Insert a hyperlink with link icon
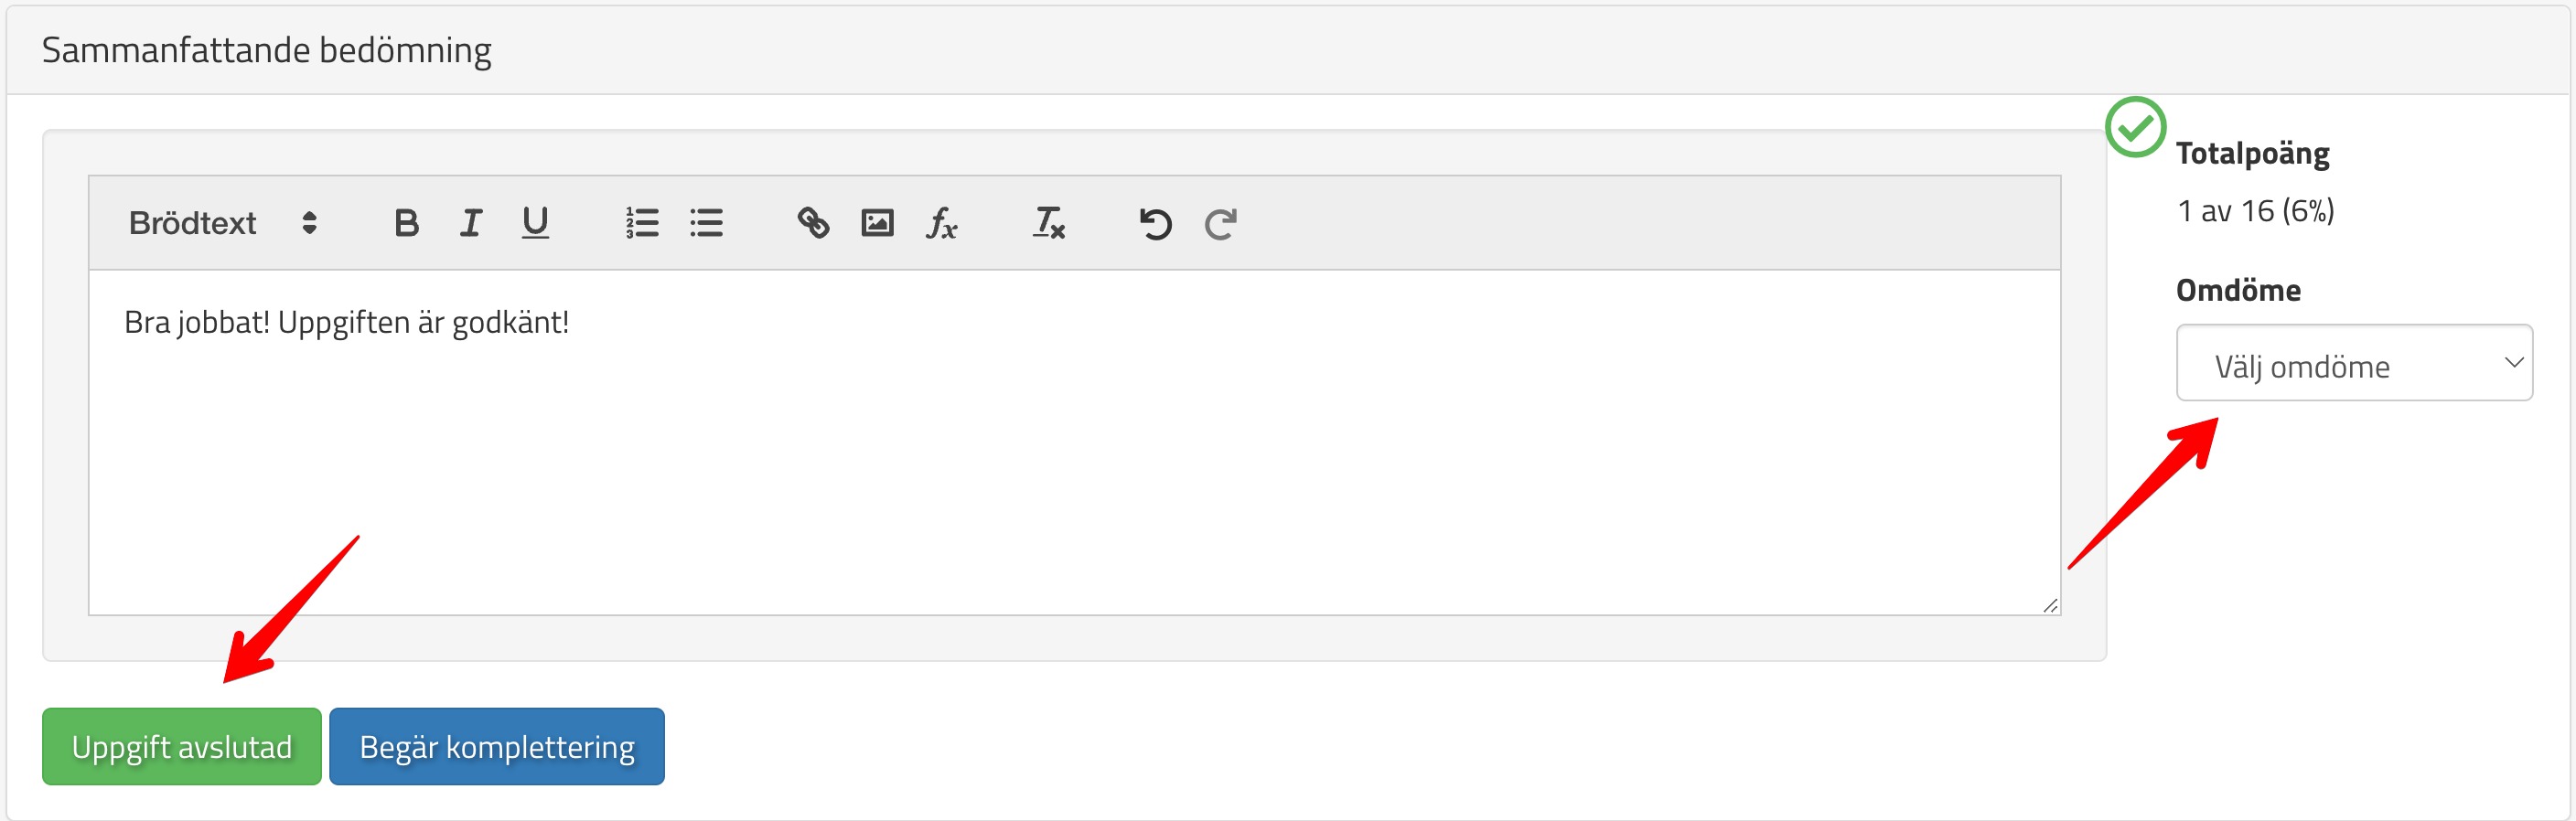 point(813,223)
